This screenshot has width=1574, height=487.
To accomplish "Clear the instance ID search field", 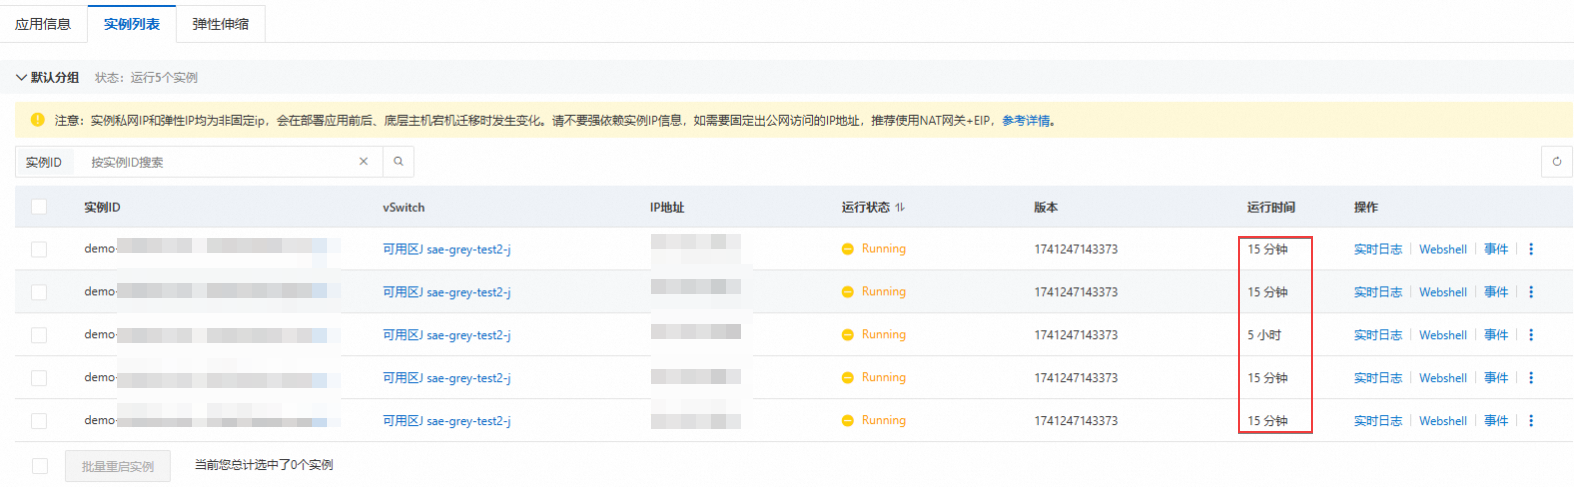I will coord(363,162).
